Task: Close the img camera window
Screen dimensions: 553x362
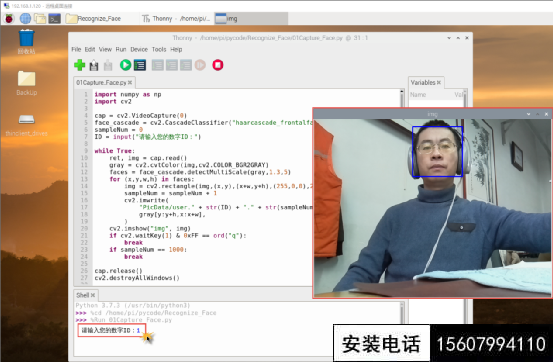Action: pyautogui.click(x=546, y=114)
